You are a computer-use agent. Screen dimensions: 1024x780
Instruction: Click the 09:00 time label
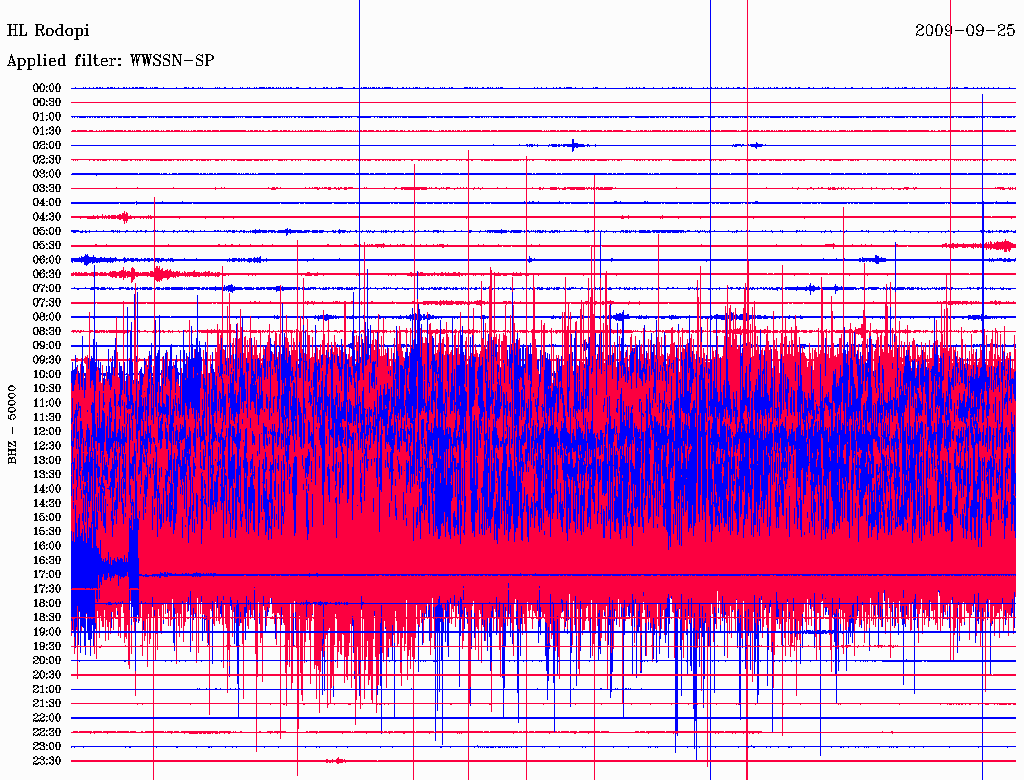(x=46, y=346)
